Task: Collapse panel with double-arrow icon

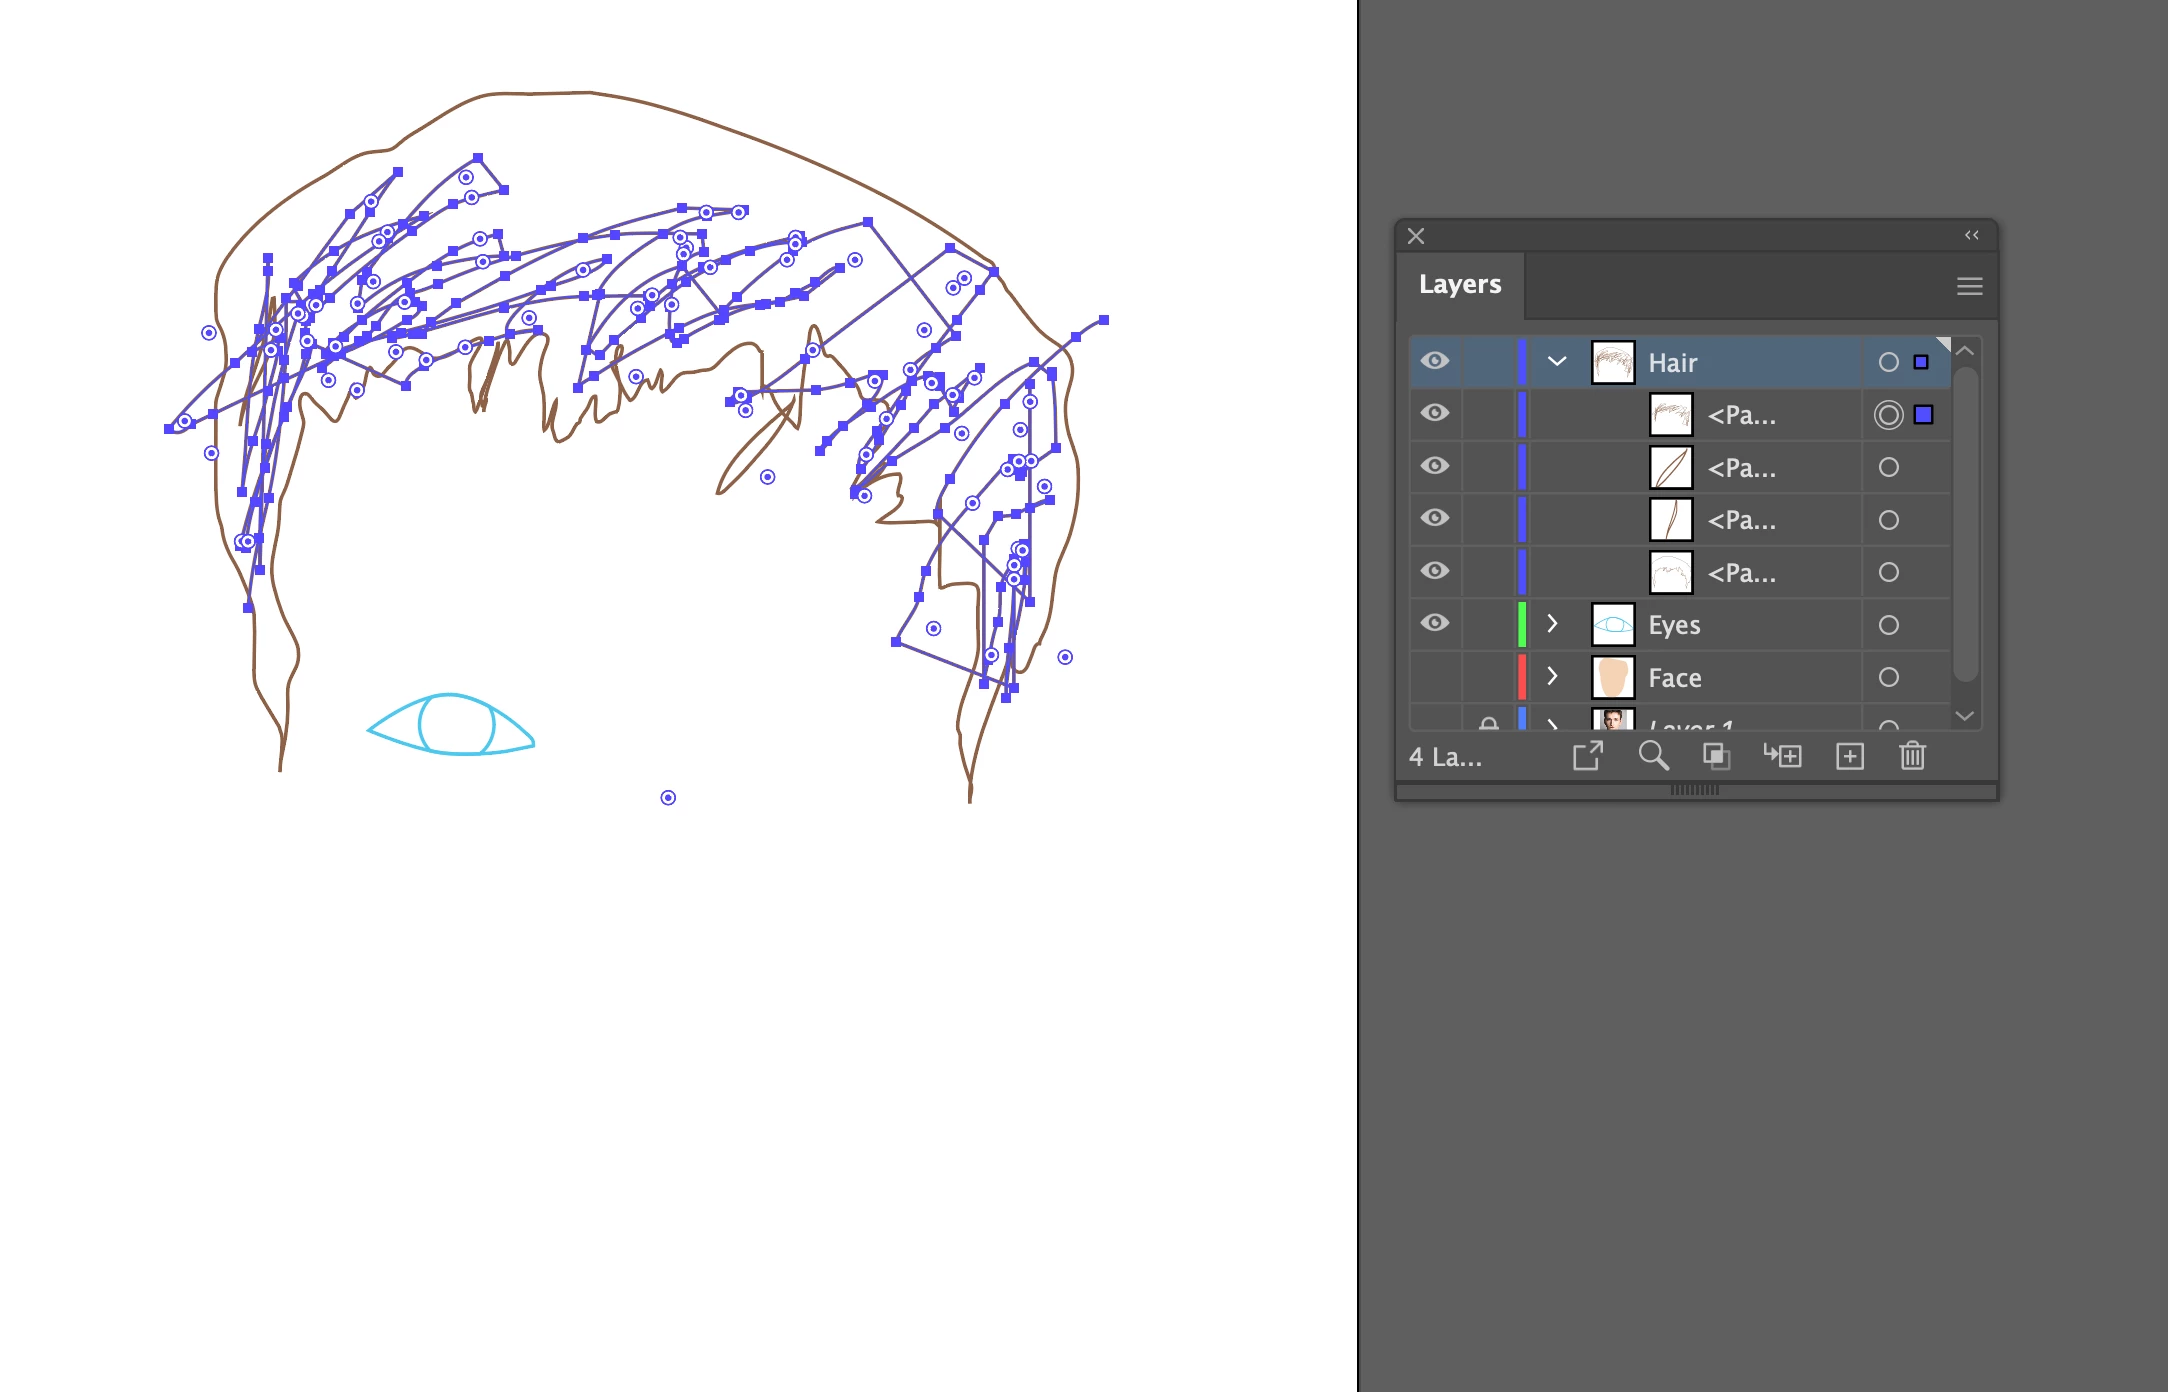Action: [x=1971, y=236]
